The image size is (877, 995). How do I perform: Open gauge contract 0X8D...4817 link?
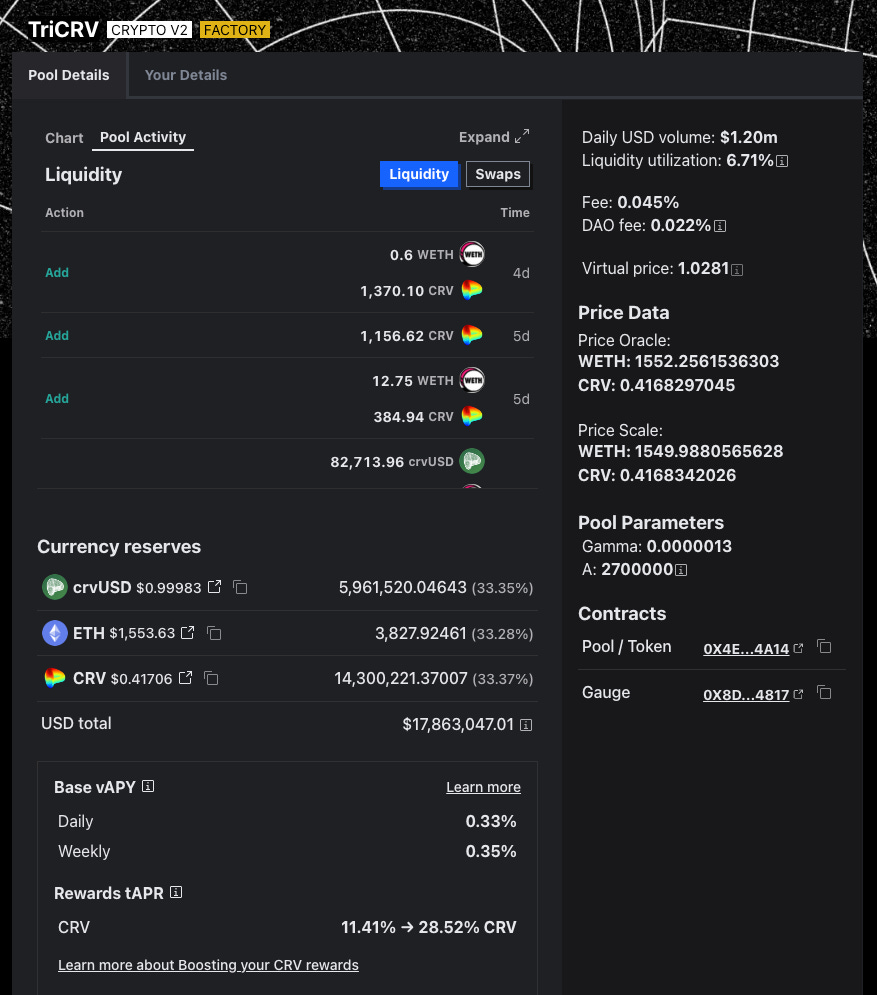coord(753,694)
